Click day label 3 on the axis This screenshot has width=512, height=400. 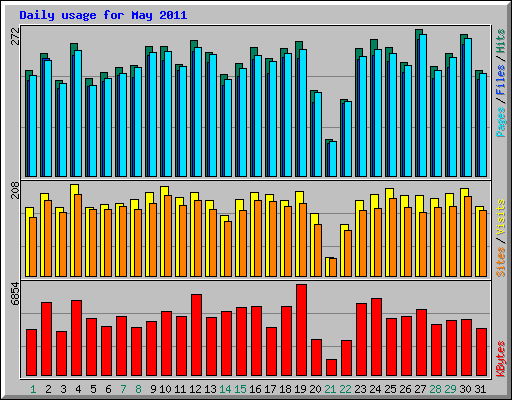(63, 389)
